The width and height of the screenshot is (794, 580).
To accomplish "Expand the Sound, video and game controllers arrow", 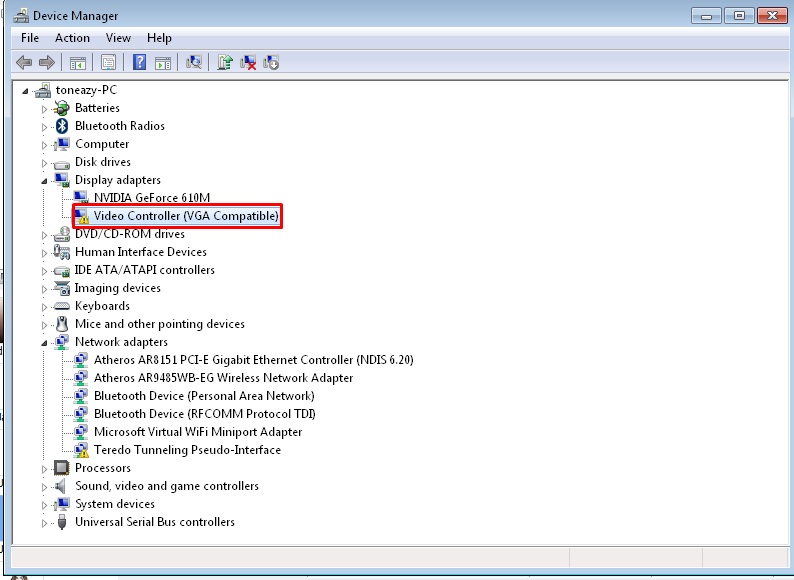I will [x=44, y=487].
